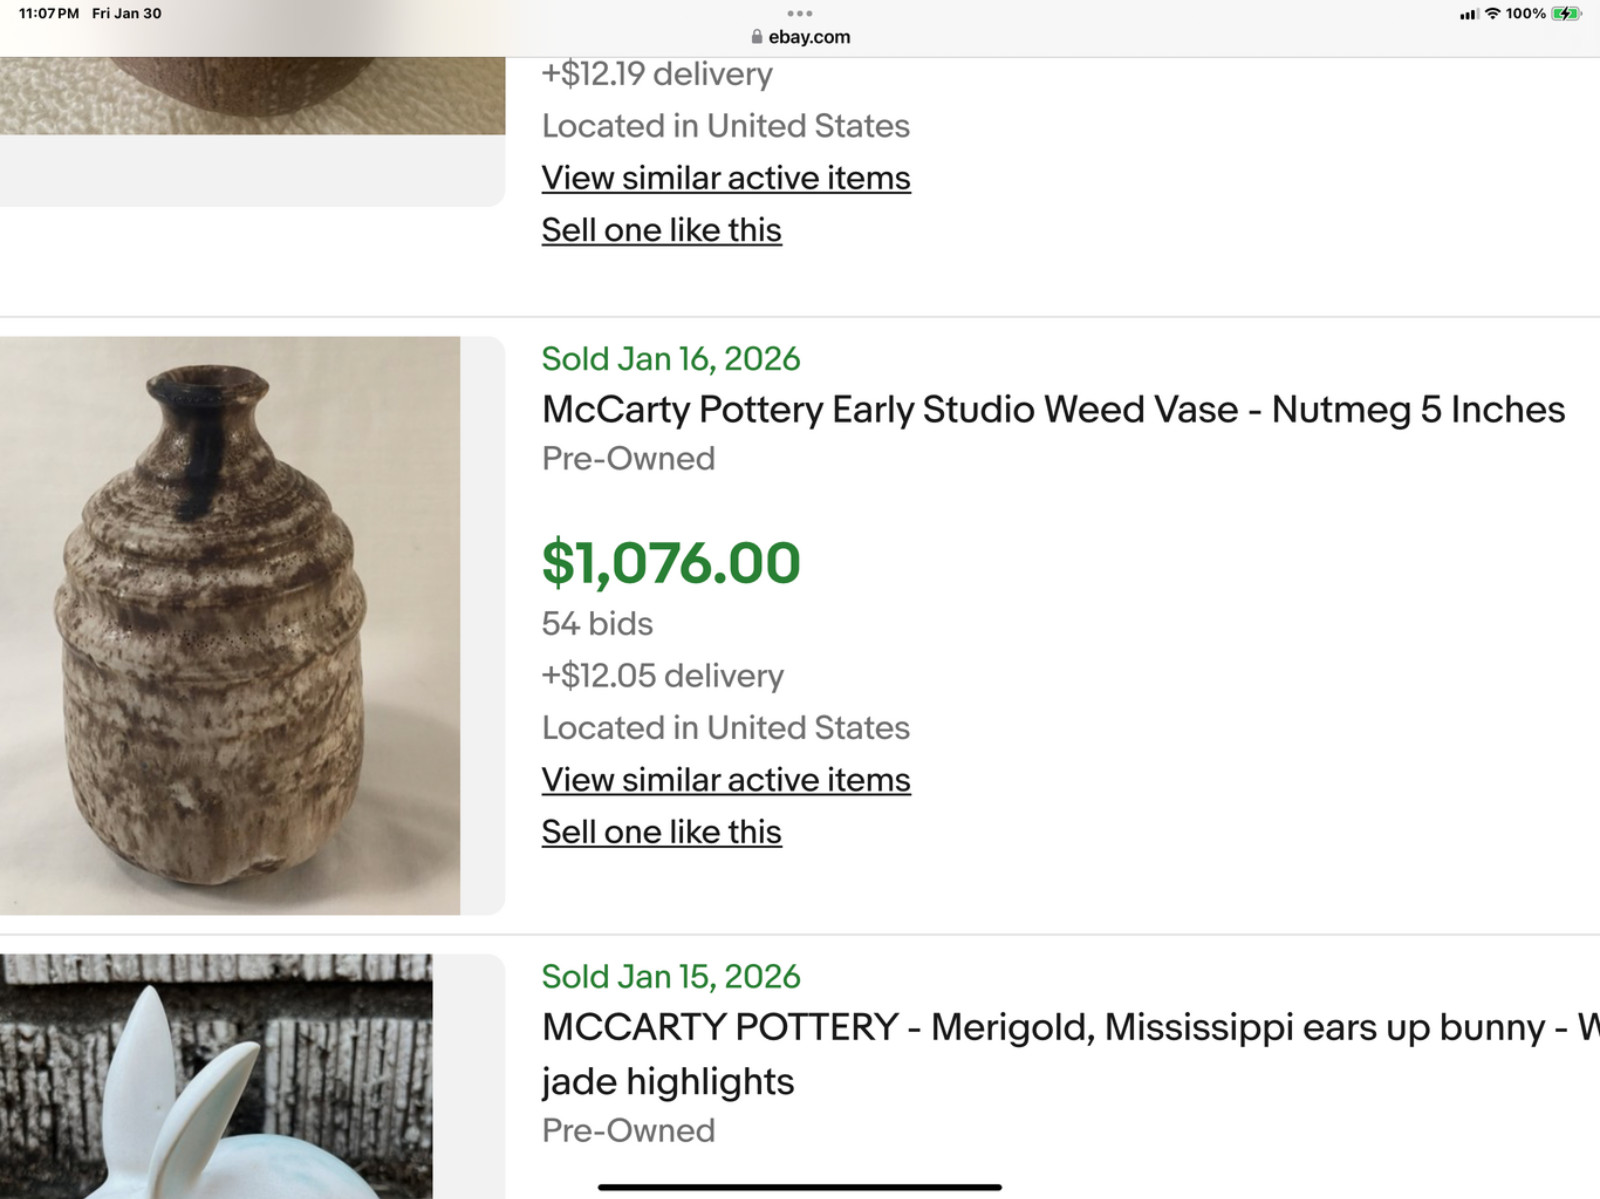Open View similar active items for Nutmeg vase

point(726,780)
